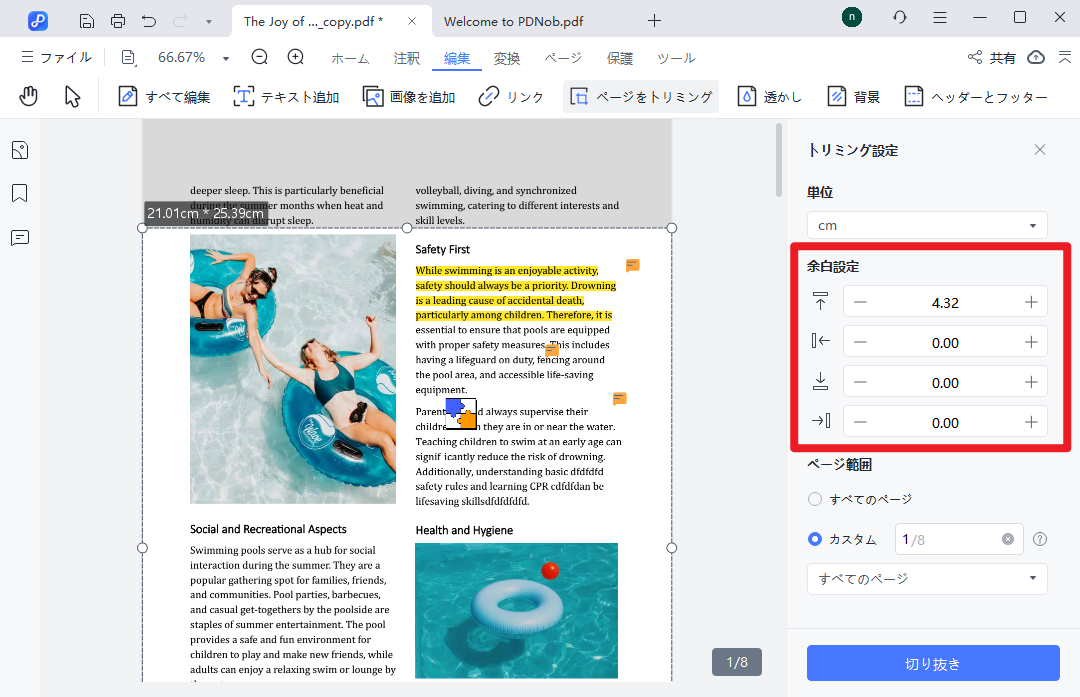Switch to the 注釈 tab

(406, 58)
